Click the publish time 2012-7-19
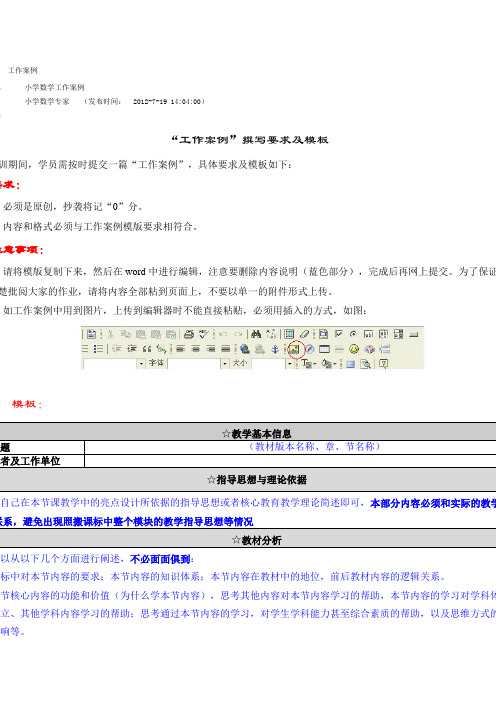The image size is (496, 702). pyautogui.click(x=150, y=102)
